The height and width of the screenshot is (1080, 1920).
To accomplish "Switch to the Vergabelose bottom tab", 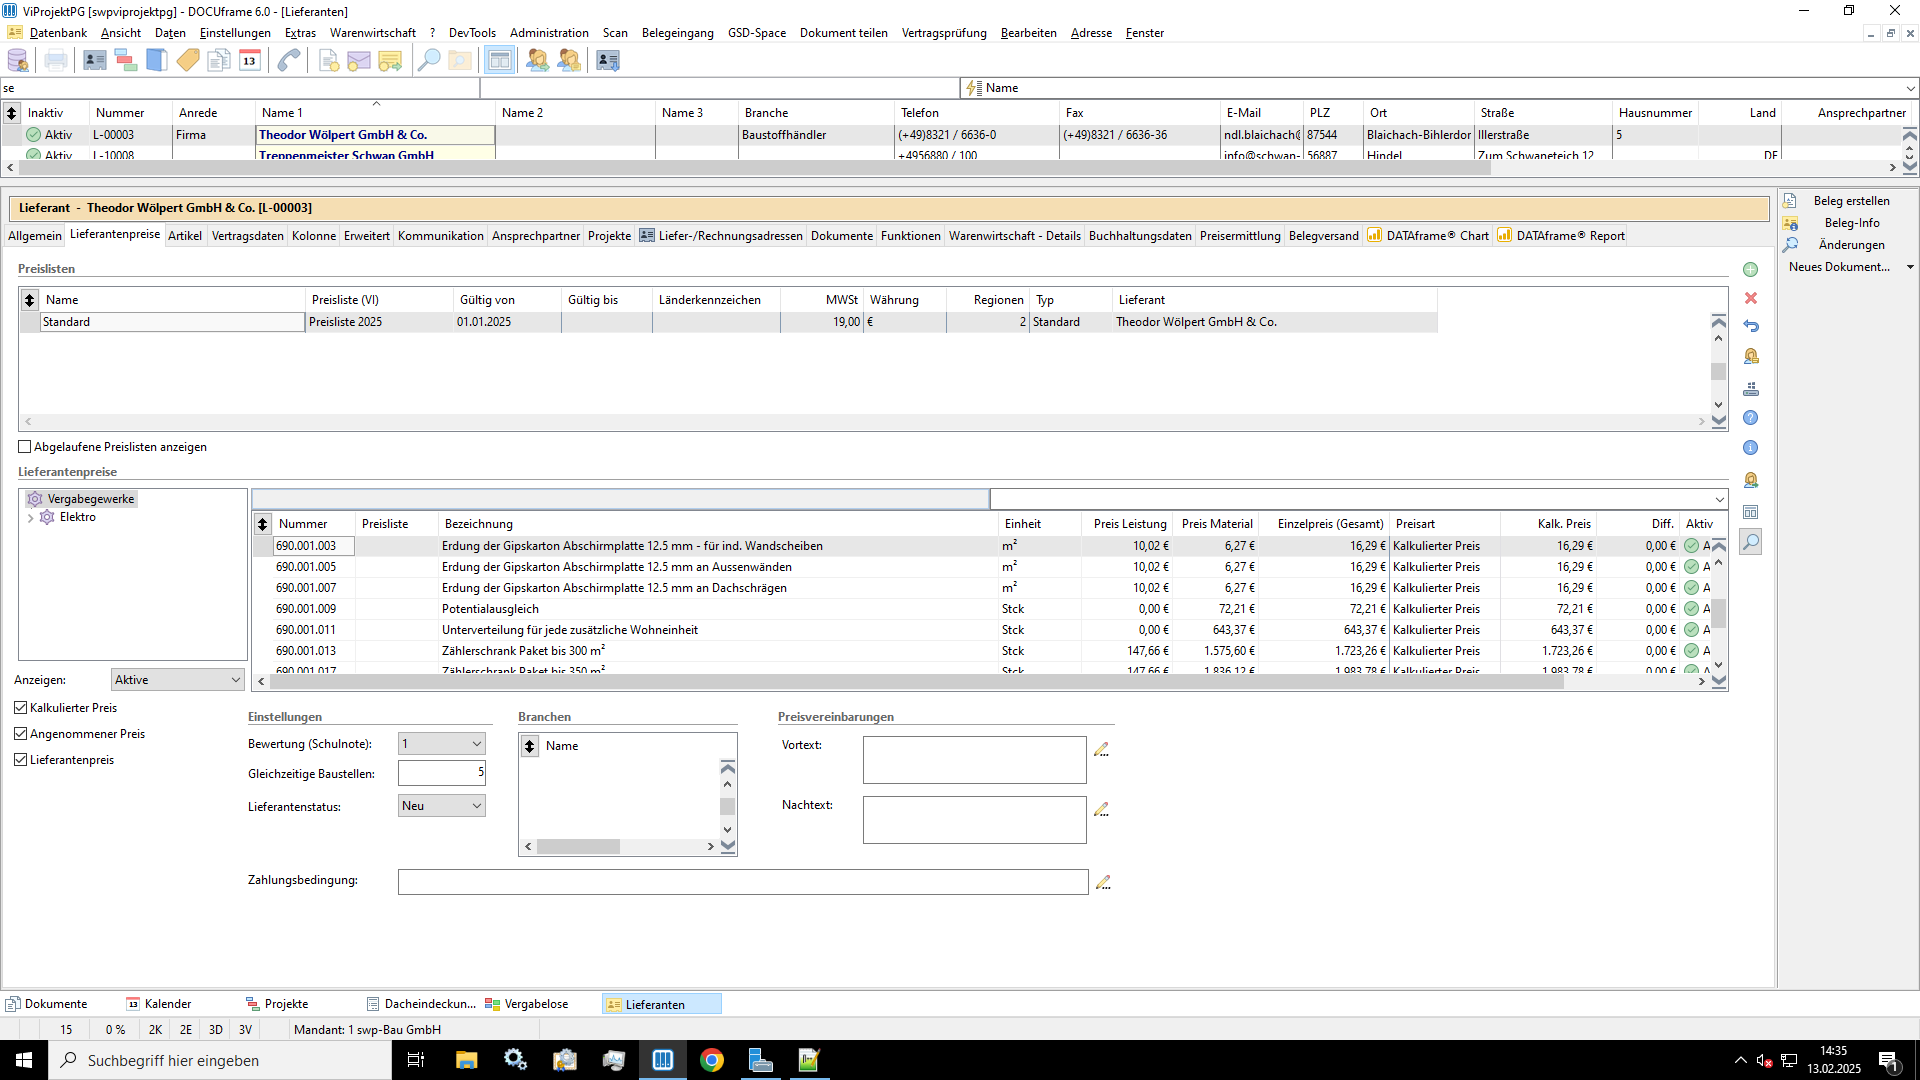I will pos(536,1004).
